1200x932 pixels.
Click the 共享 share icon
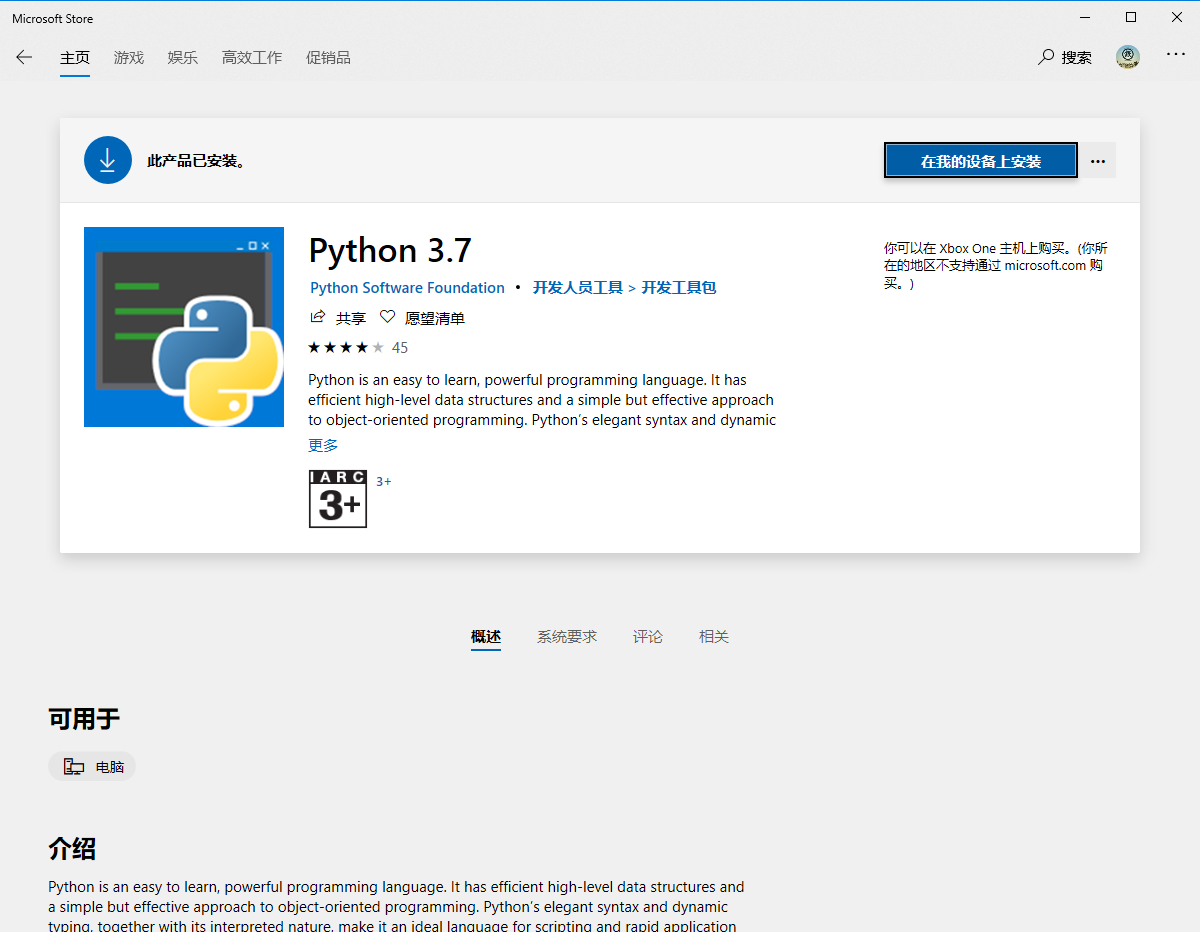318,318
